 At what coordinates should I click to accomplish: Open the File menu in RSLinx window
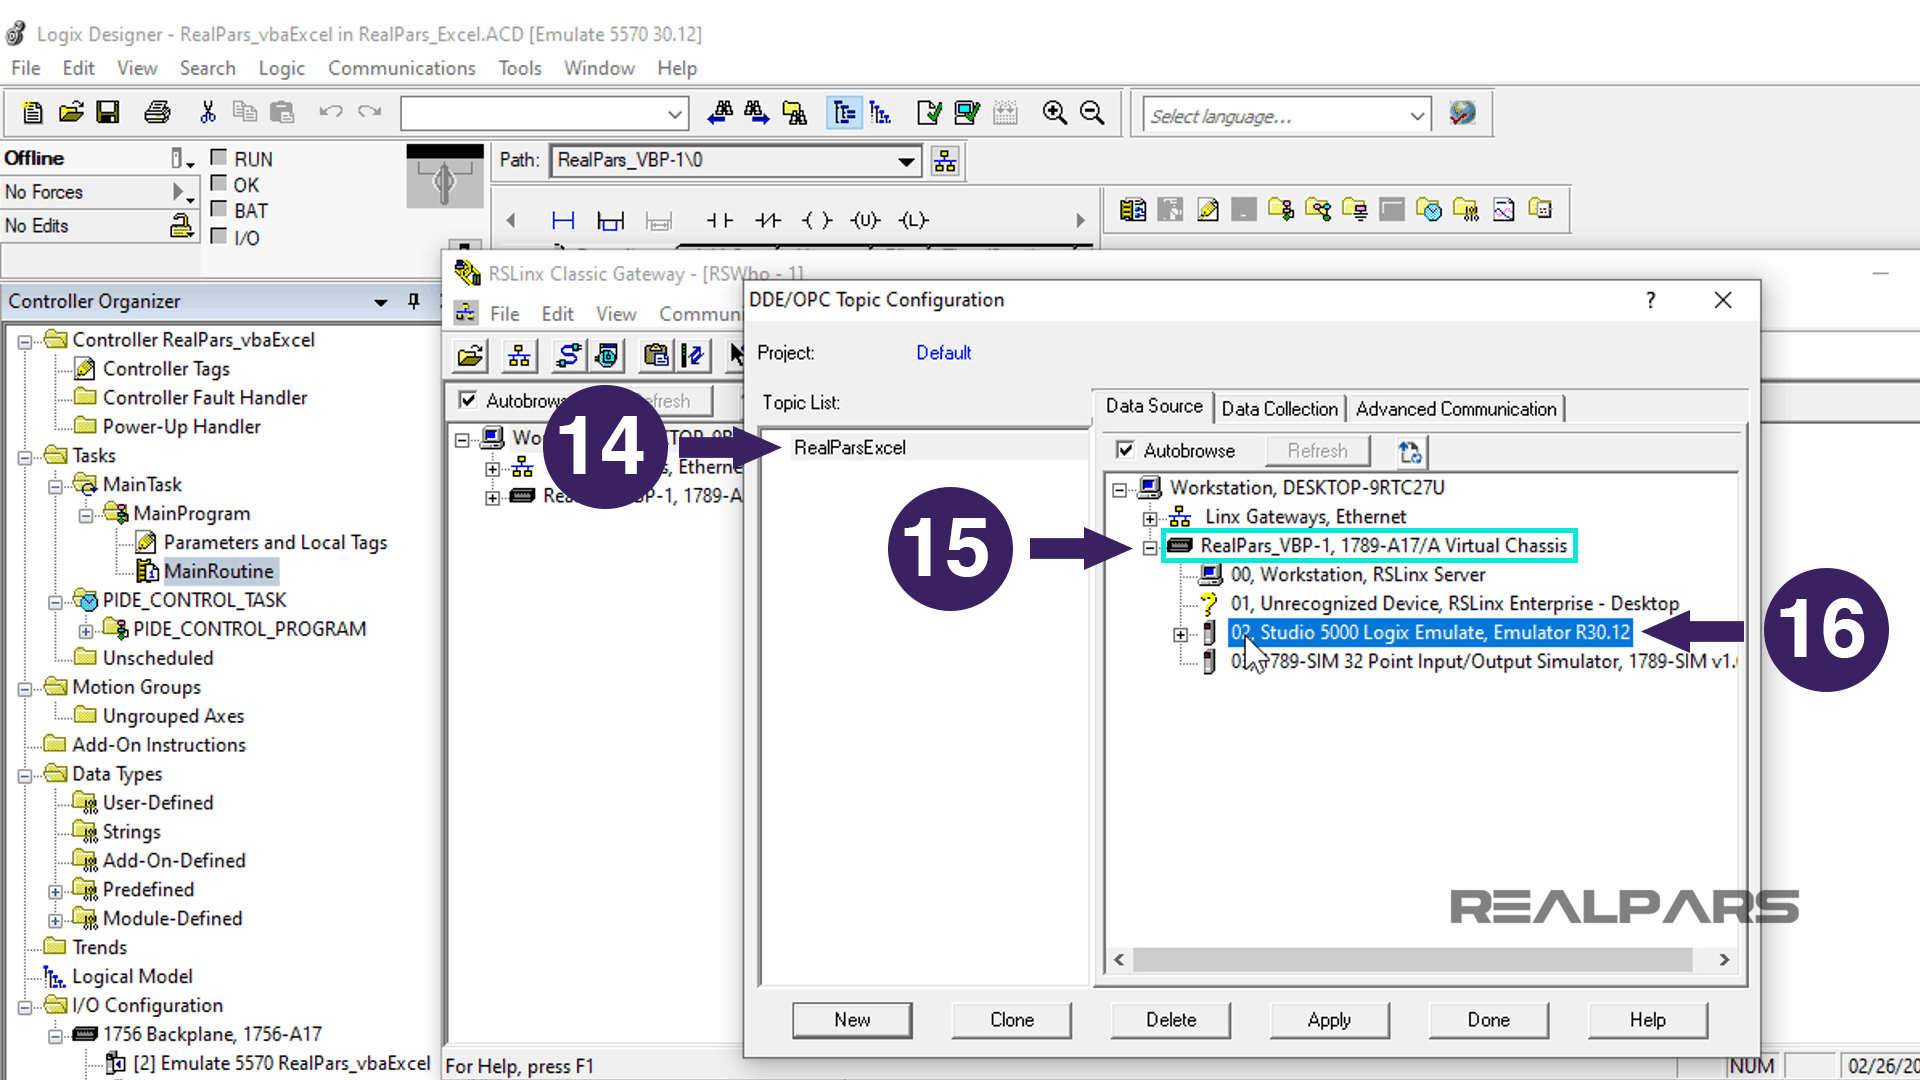coord(504,314)
